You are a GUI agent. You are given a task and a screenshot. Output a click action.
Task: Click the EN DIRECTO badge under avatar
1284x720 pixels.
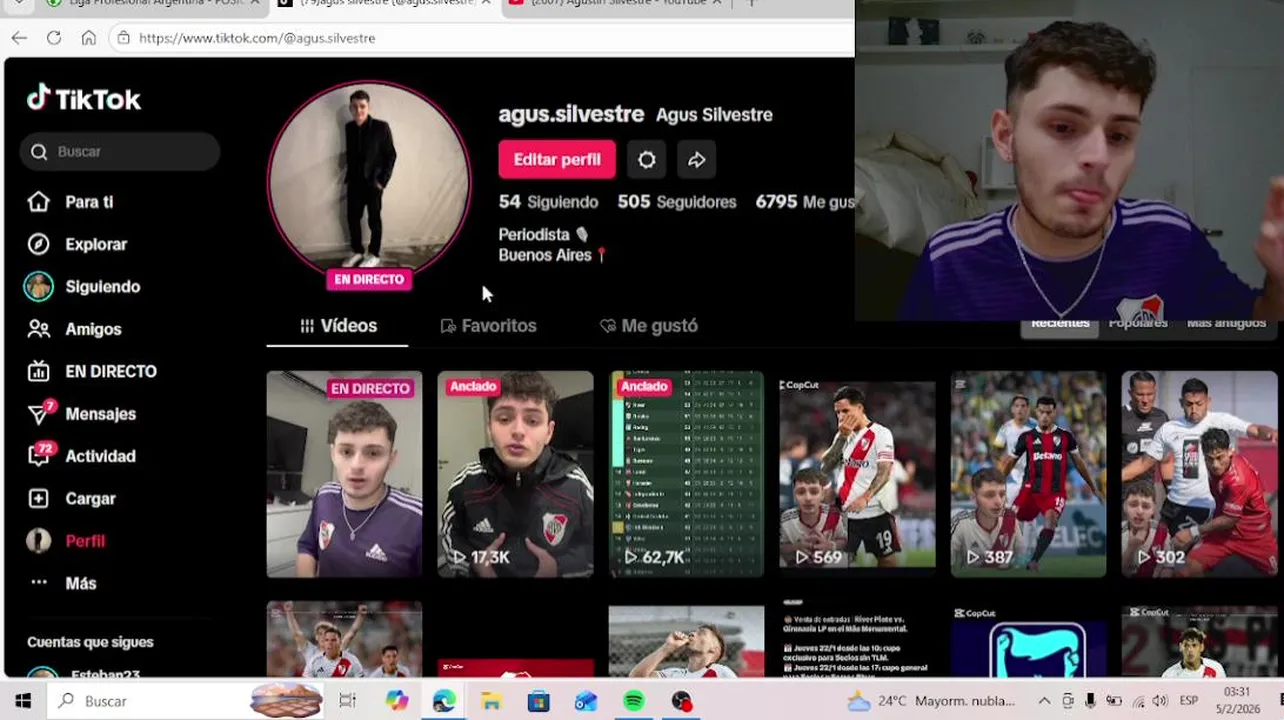click(369, 280)
